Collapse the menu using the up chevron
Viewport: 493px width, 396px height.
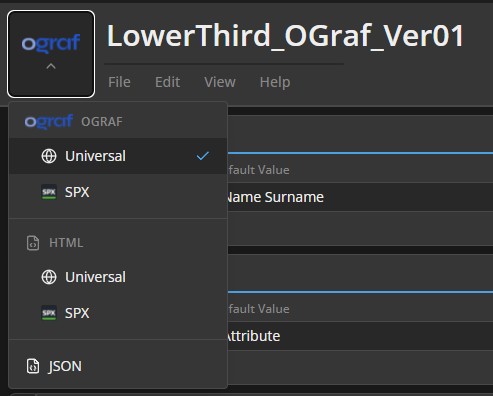(51, 66)
